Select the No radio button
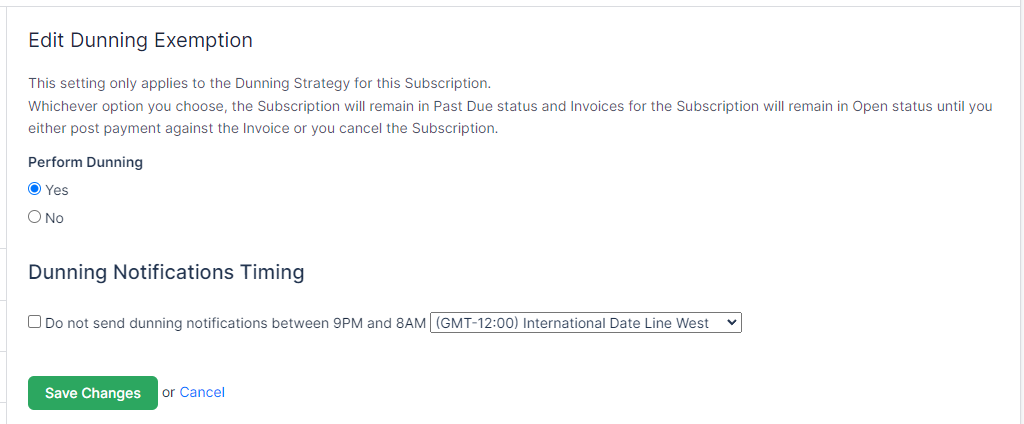This screenshot has width=1024, height=424. pyautogui.click(x=35, y=217)
